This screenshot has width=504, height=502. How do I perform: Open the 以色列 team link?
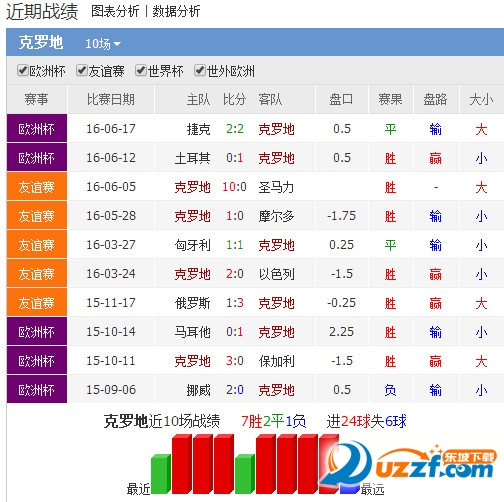[276, 274]
